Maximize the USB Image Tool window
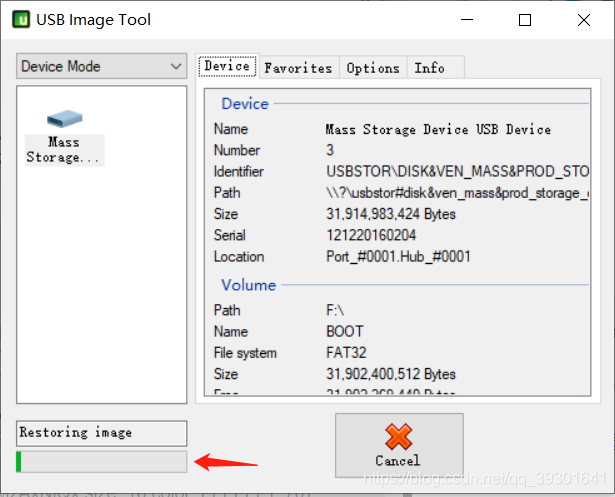615x497 pixels. point(525,20)
